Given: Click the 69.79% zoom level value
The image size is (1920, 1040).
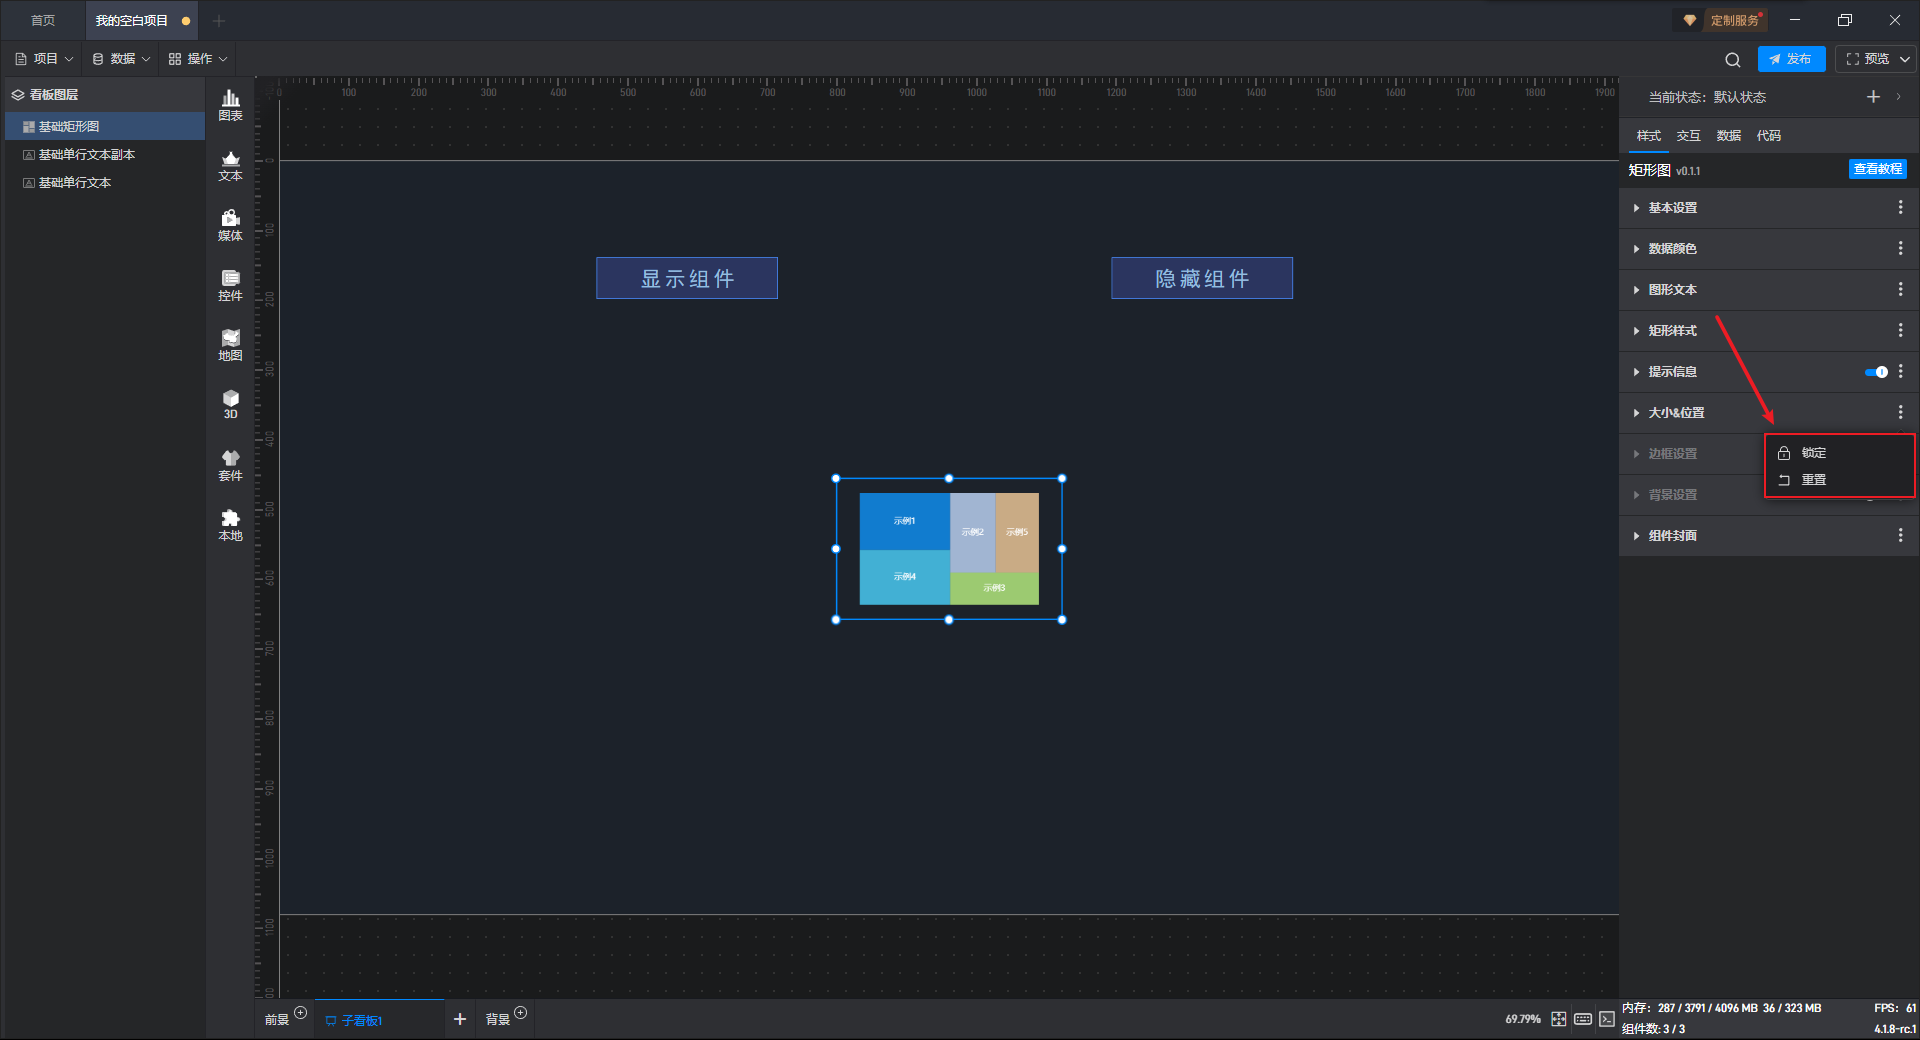Looking at the screenshot, I should click(x=1523, y=1019).
